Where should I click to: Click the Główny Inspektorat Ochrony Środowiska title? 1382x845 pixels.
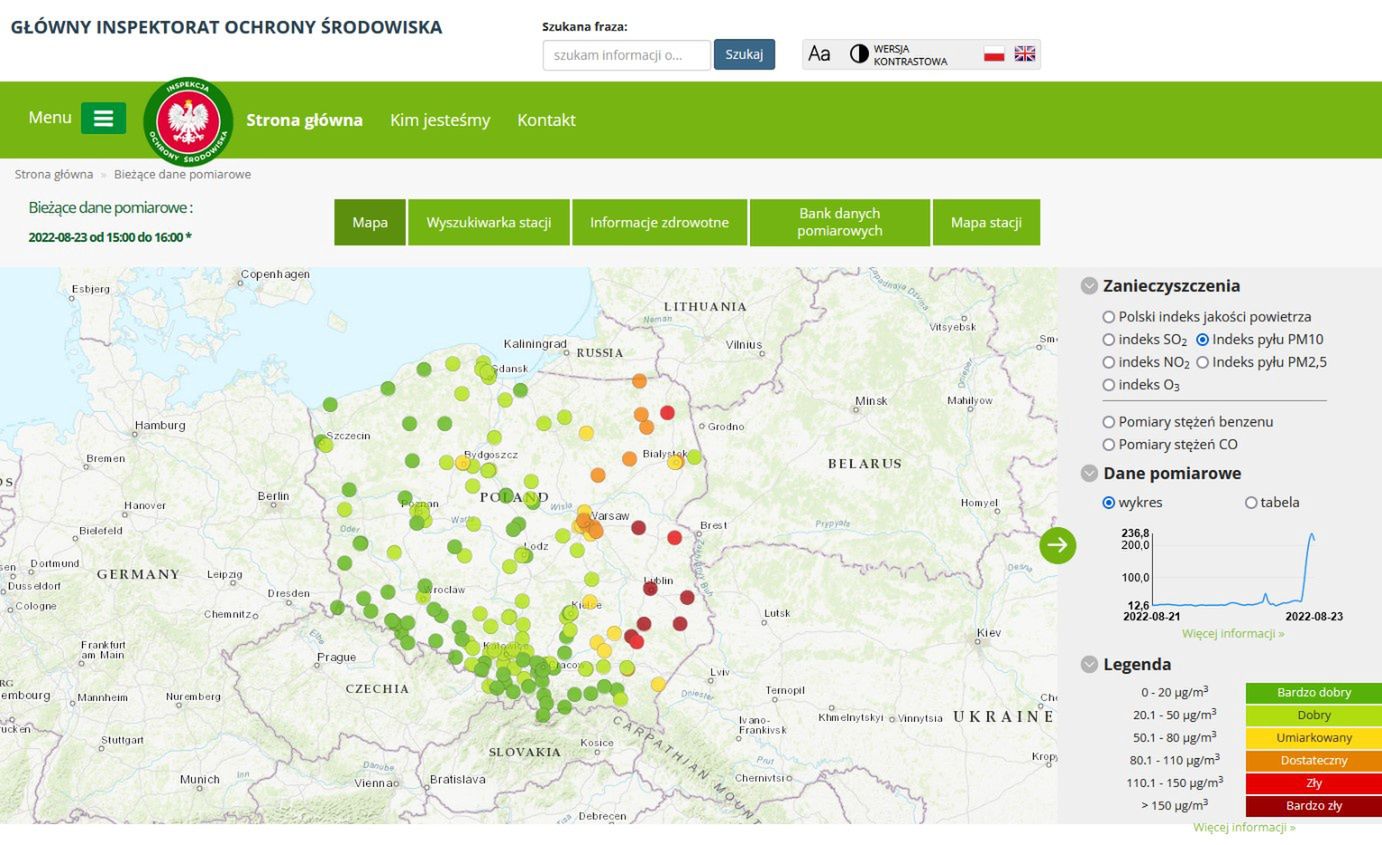pyautogui.click(x=226, y=27)
